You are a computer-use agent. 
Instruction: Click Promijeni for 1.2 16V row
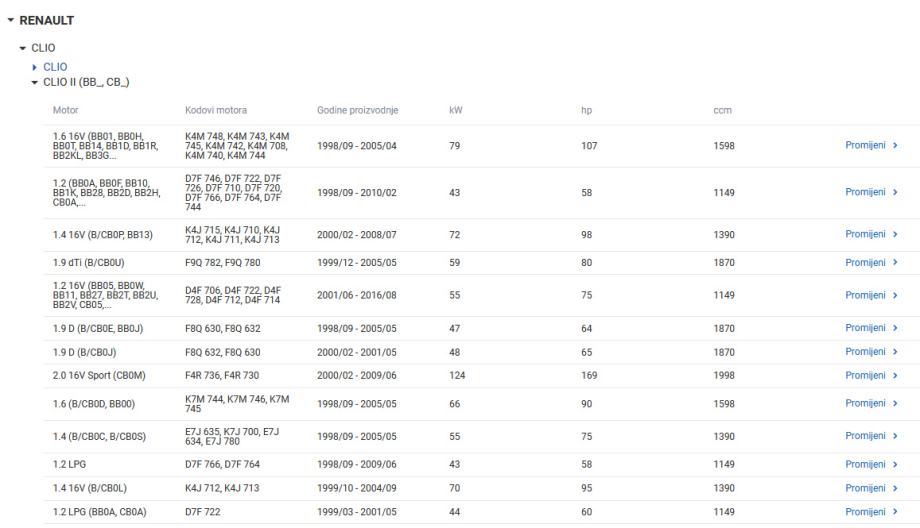[x=865, y=295]
